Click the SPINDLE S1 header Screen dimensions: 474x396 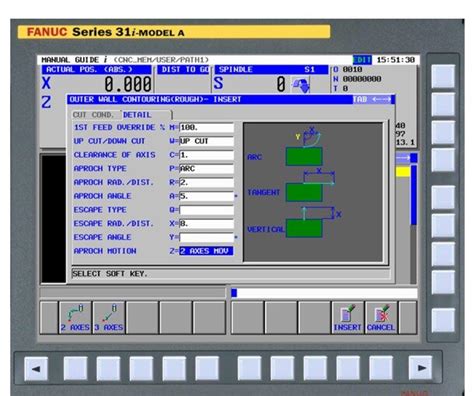(271, 69)
